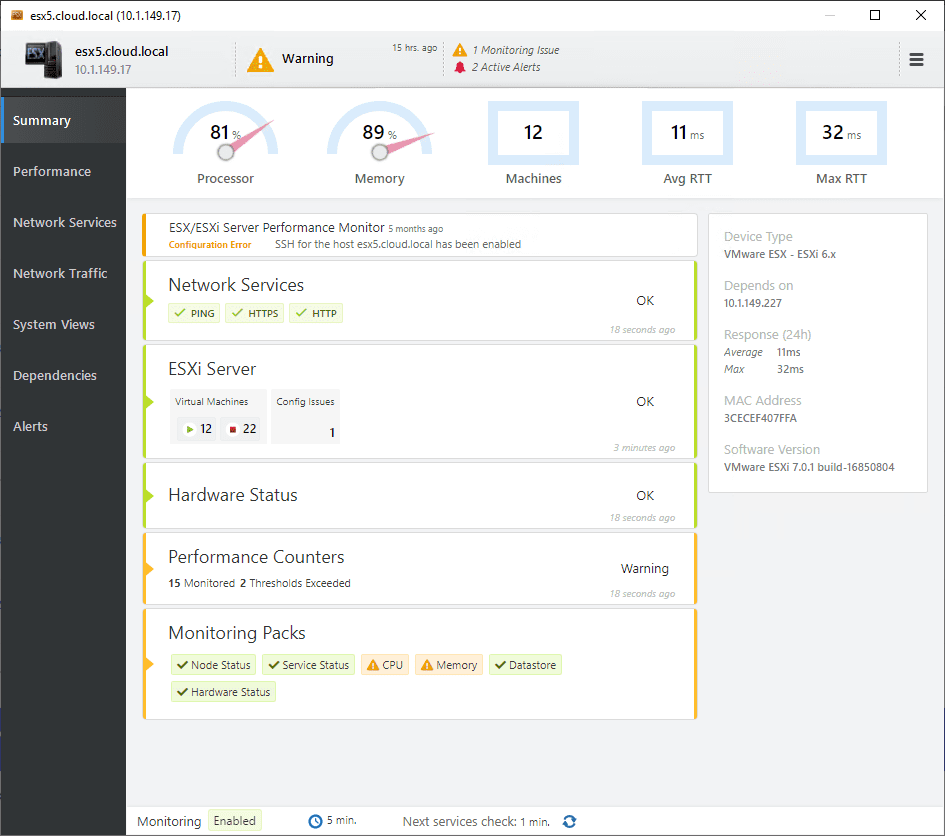This screenshot has height=836, width=945.
Task: Click the 1 Monitoring Issue link
Action: point(515,50)
